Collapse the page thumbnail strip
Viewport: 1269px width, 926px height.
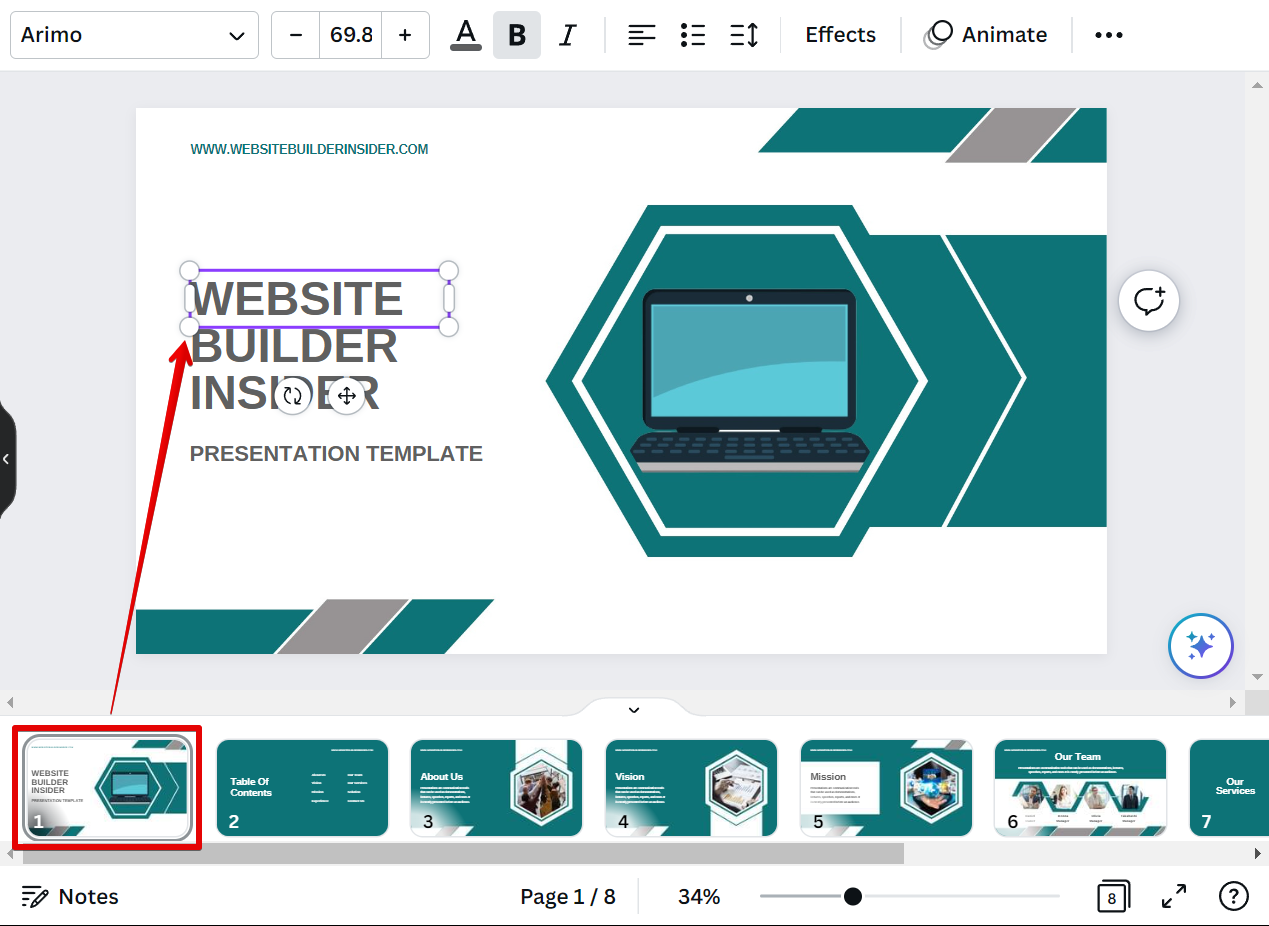(x=634, y=709)
